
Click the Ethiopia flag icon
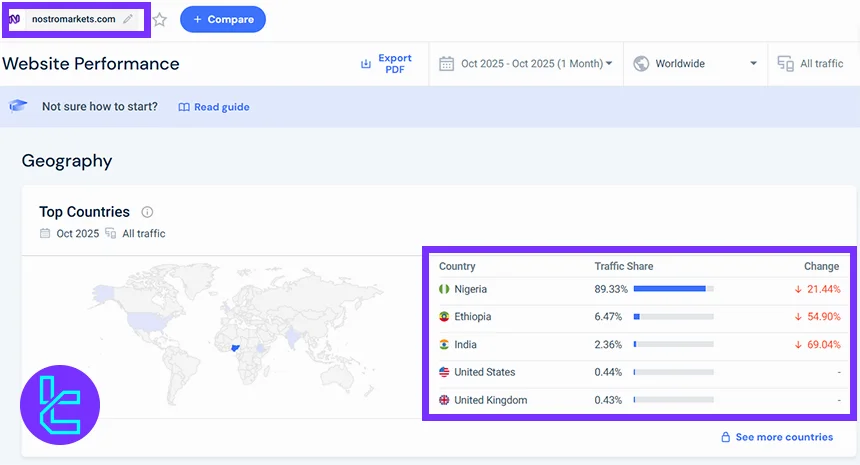click(444, 317)
